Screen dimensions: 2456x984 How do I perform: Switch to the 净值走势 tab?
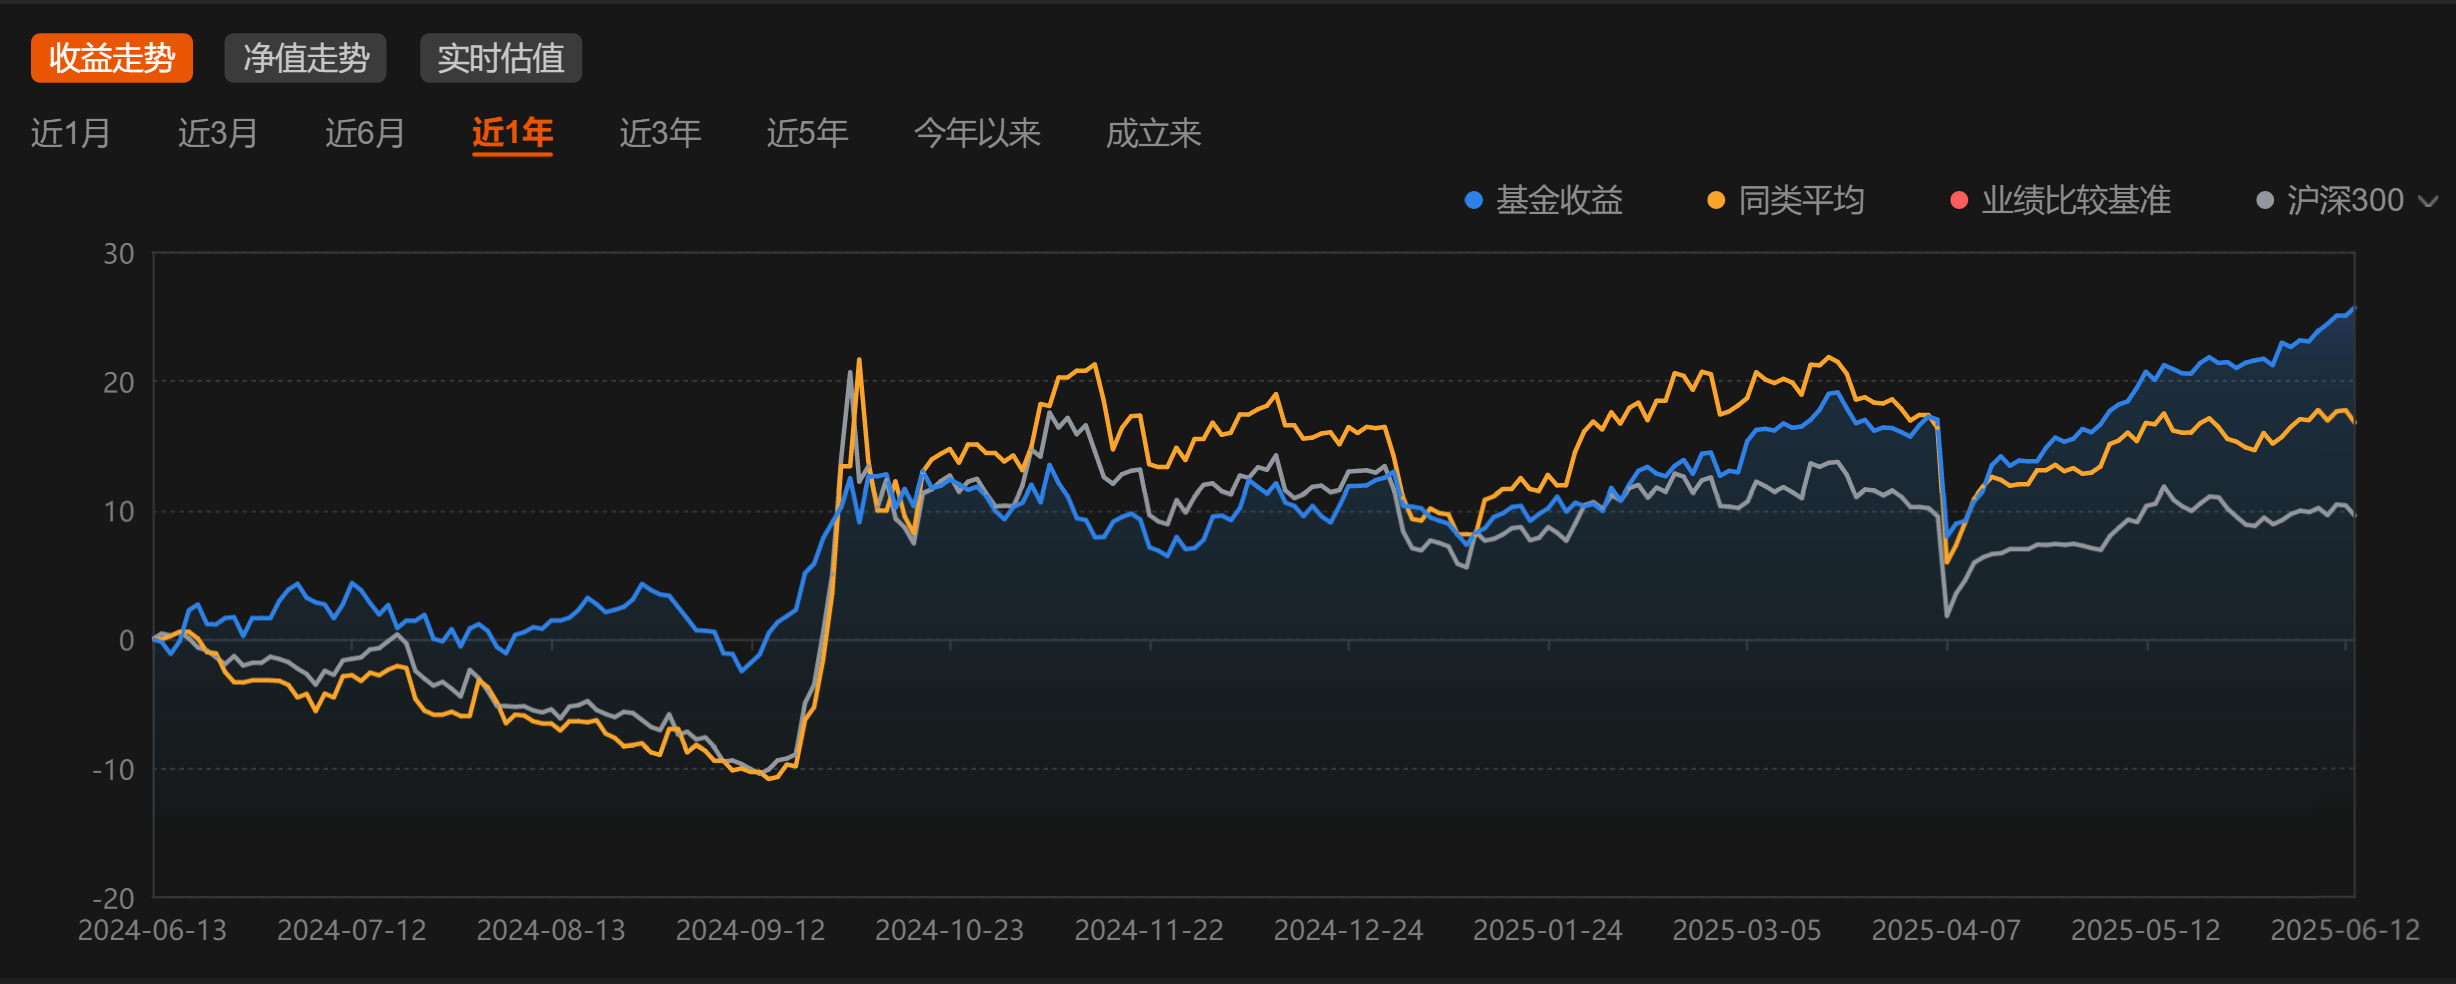click(x=306, y=58)
